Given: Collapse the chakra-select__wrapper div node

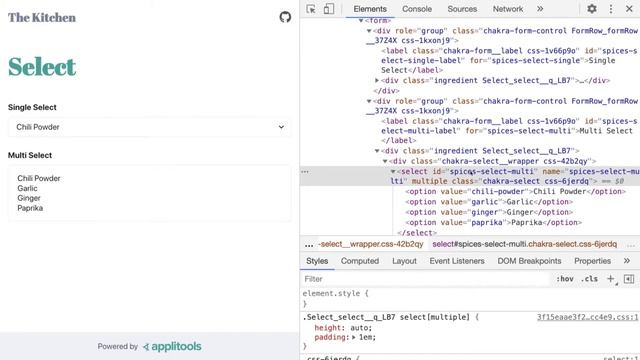Looking at the screenshot, I should [x=385, y=161].
